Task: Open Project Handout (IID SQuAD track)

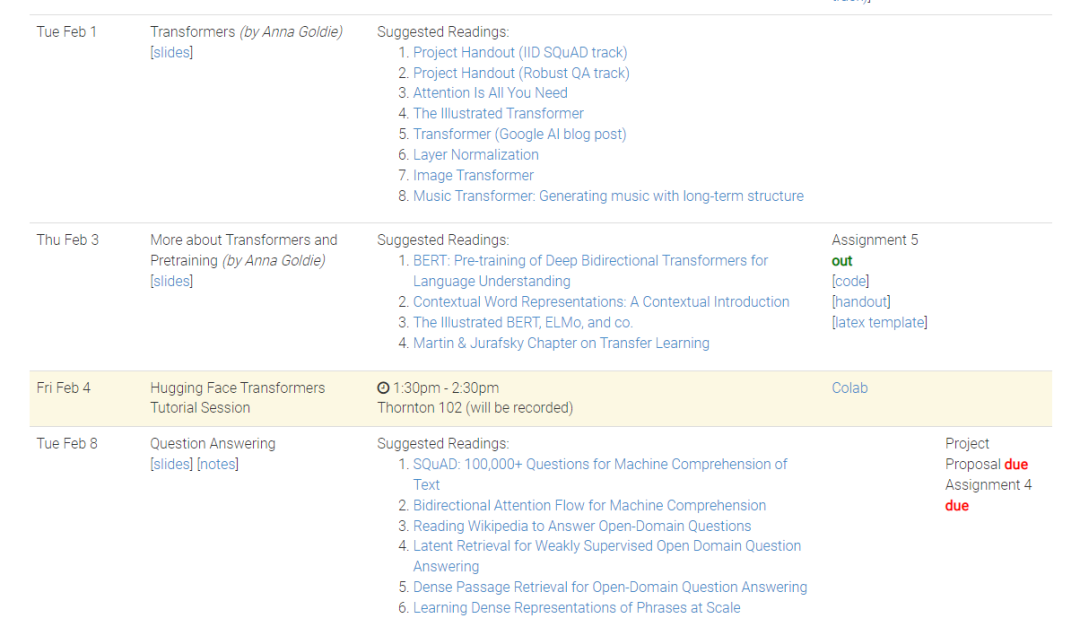Action: click(520, 52)
